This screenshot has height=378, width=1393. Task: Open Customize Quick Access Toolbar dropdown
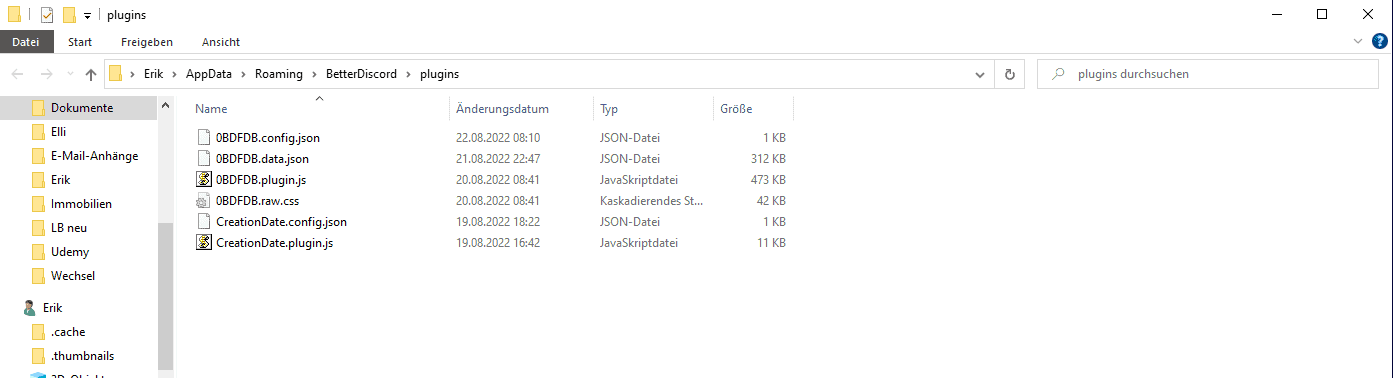pos(88,16)
